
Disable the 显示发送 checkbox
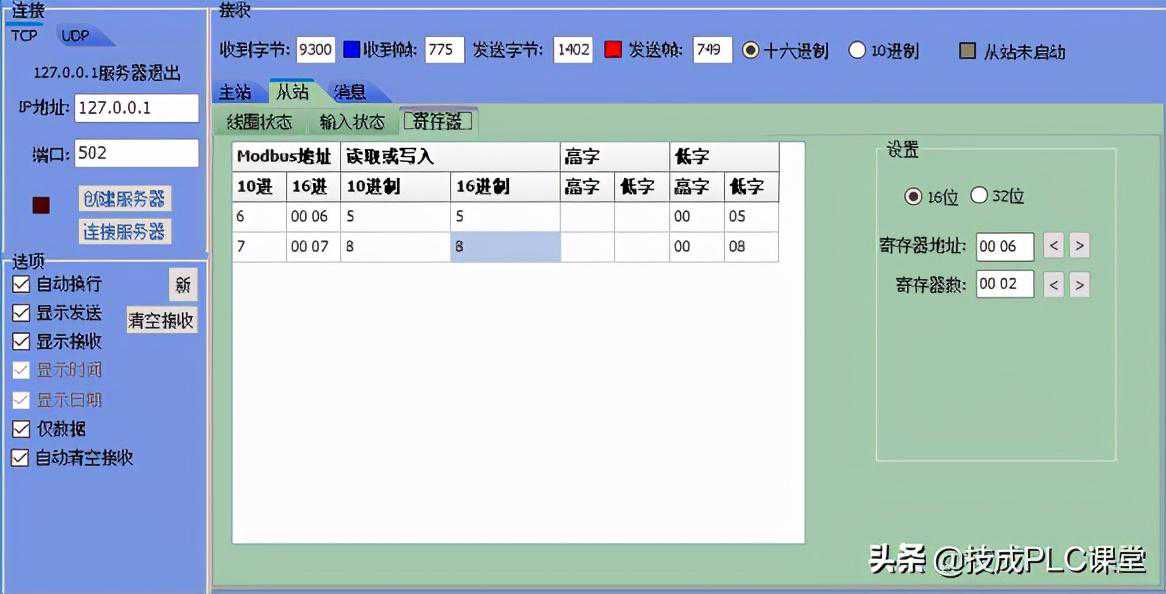click(21, 313)
